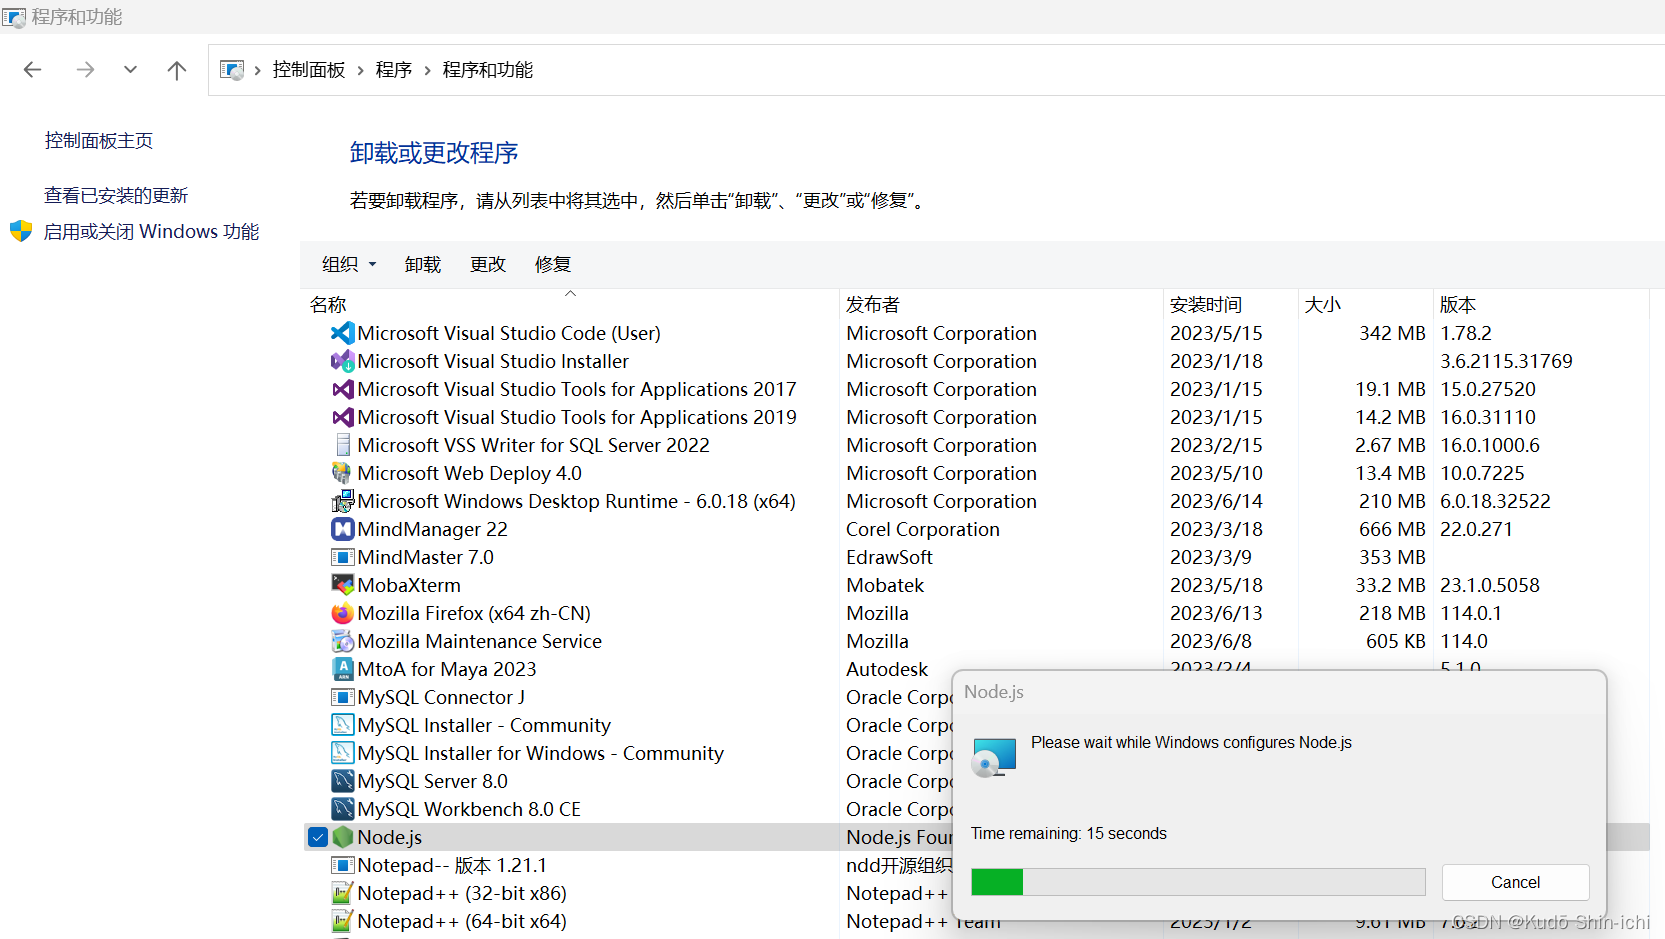
Task: Cancel the Node.js configuration dialog
Action: [x=1515, y=882]
